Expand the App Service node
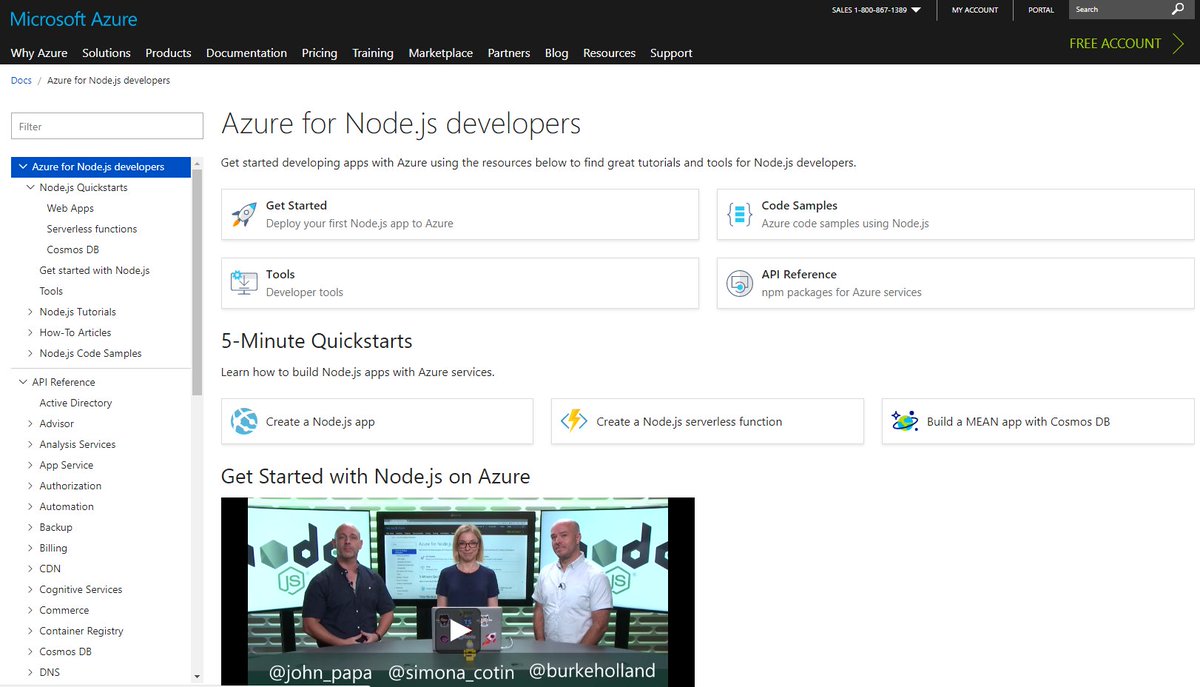The height and width of the screenshot is (687, 1200). click(31, 465)
